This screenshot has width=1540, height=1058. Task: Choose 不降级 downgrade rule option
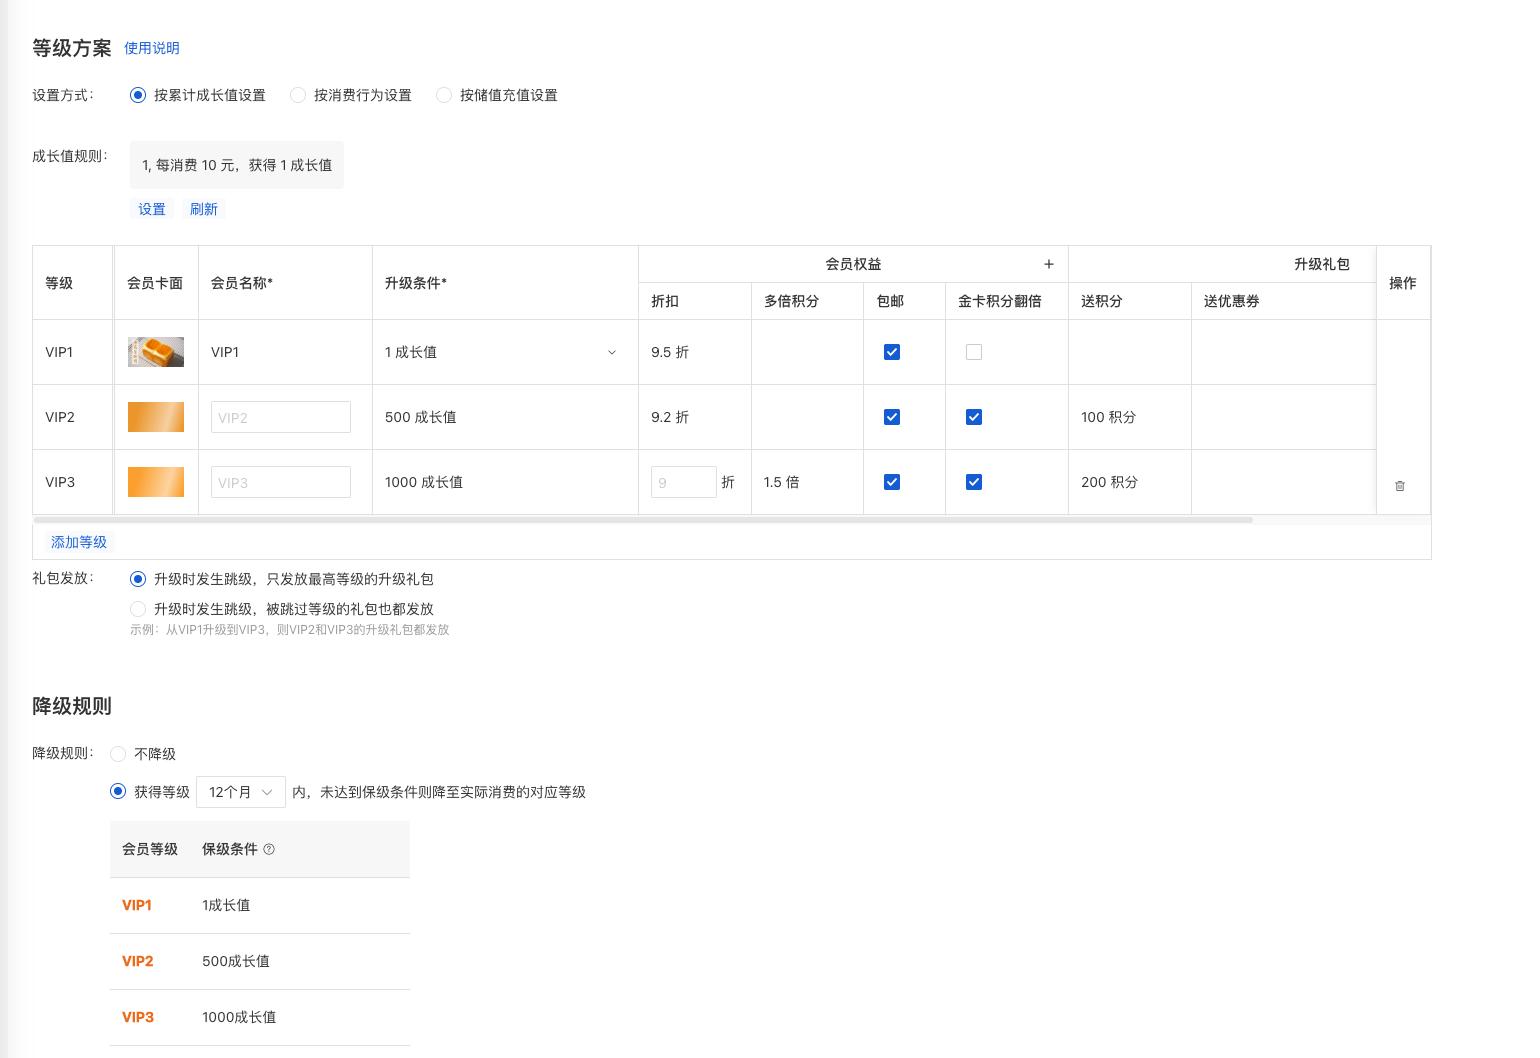tap(118, 754)
